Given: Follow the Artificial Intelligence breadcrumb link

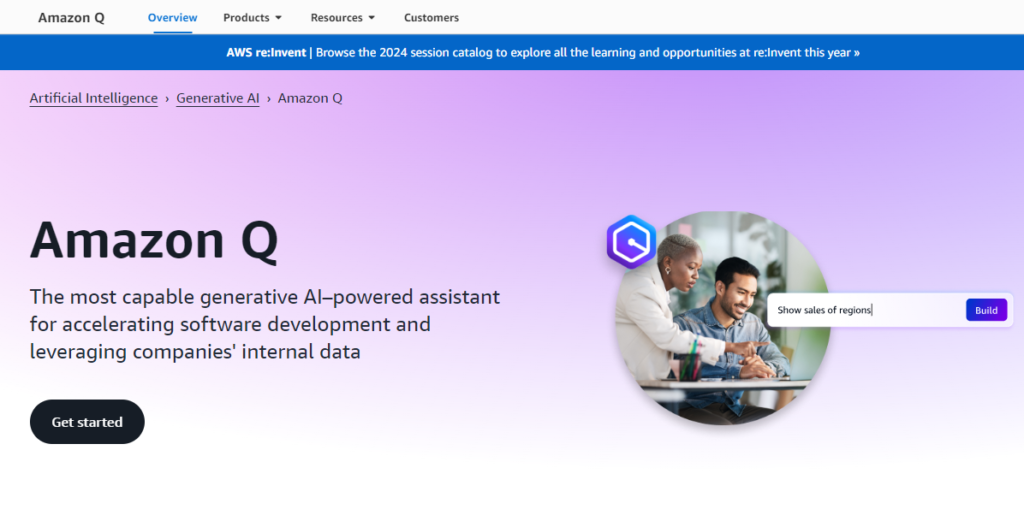Looking at the screenshot, I should (x=93, y=98).
